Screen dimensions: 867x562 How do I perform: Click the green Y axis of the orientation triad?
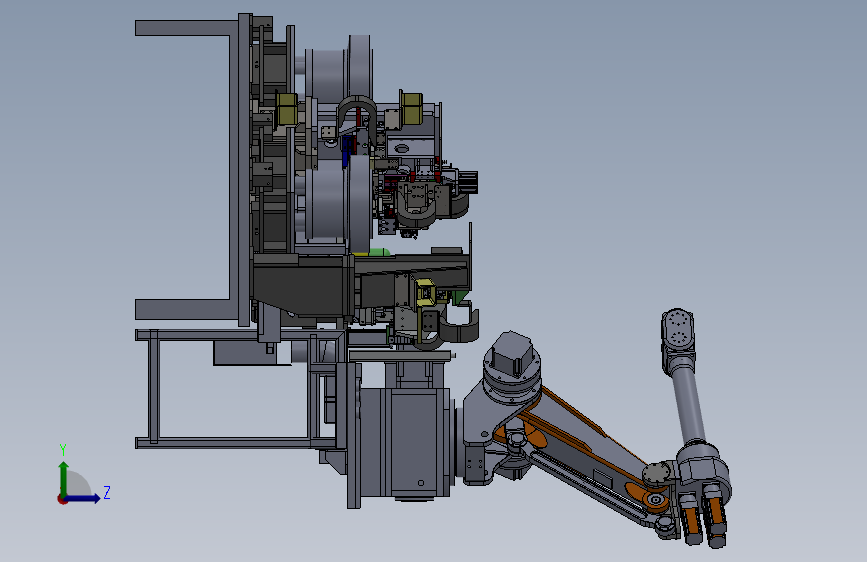click(64, 478)
